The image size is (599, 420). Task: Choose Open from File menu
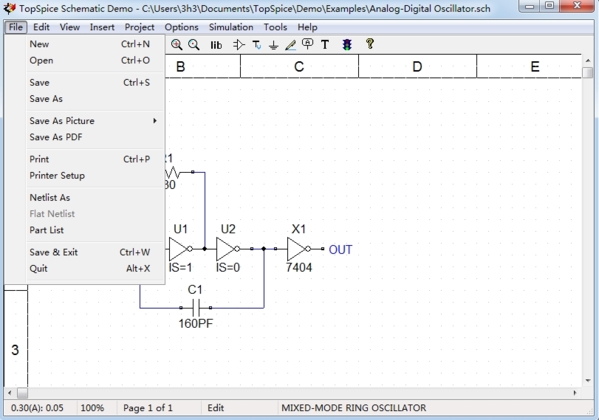click(96, 60)
